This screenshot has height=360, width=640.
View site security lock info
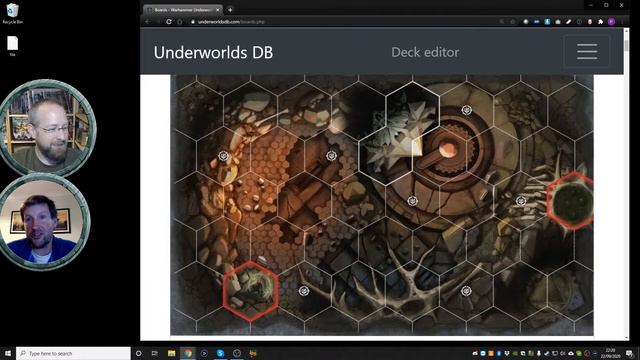tap(193, 22)
